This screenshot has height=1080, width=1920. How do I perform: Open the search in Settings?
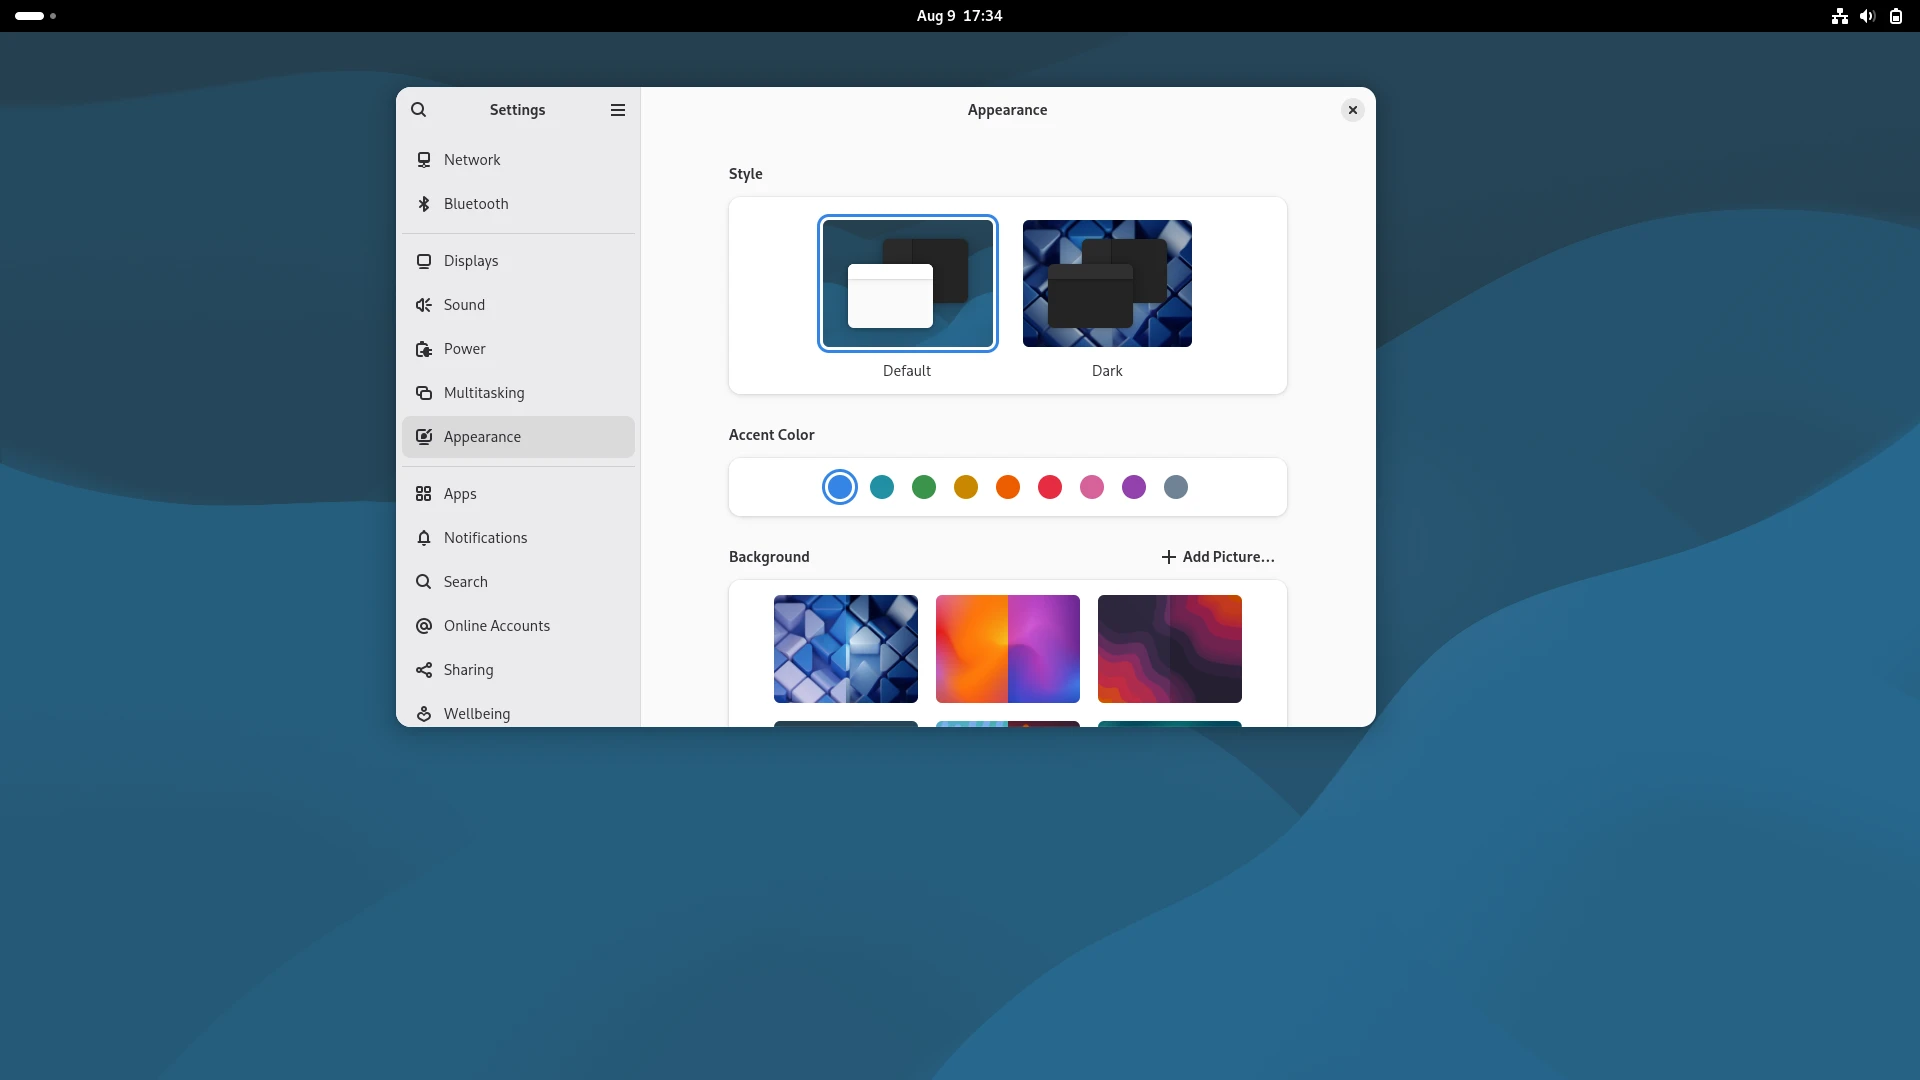[418, 110]
